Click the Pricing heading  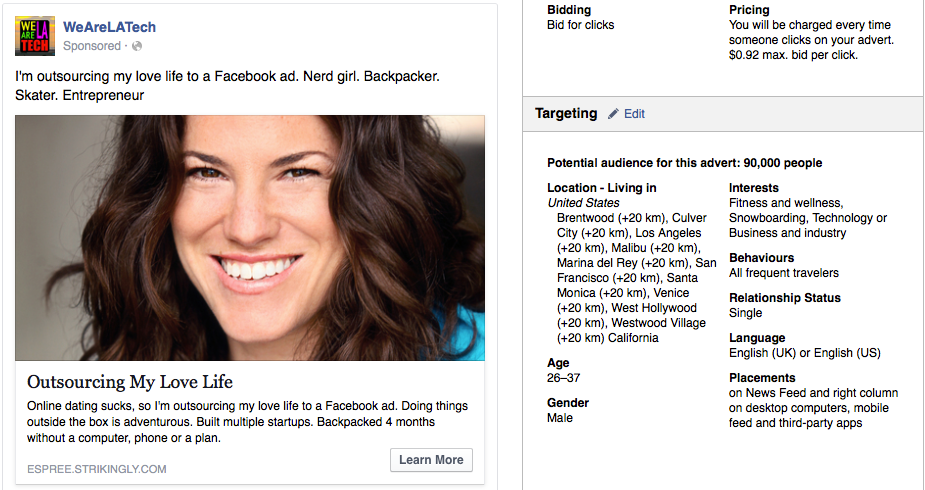pyautogui.click(x=749, y=10)
